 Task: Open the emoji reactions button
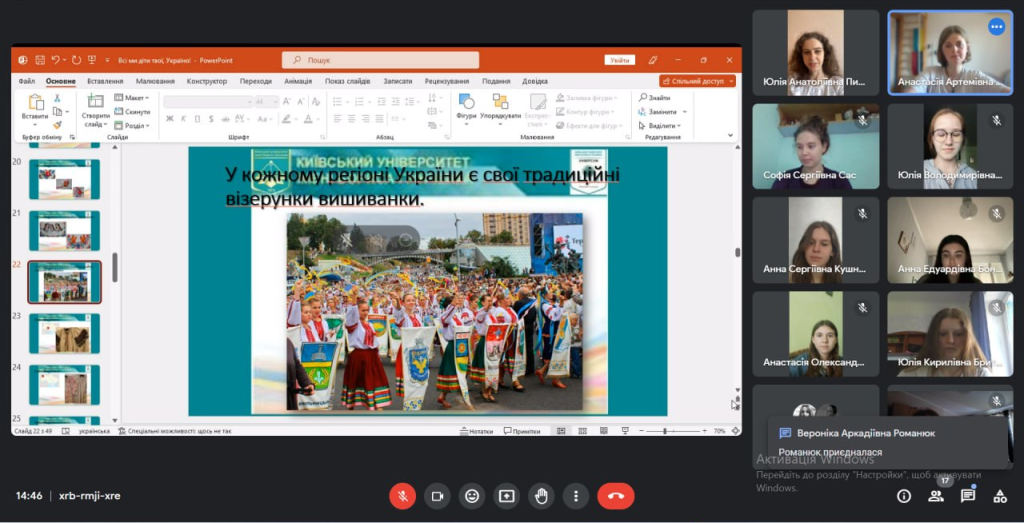pyautogui.click(x=472, y=496)
